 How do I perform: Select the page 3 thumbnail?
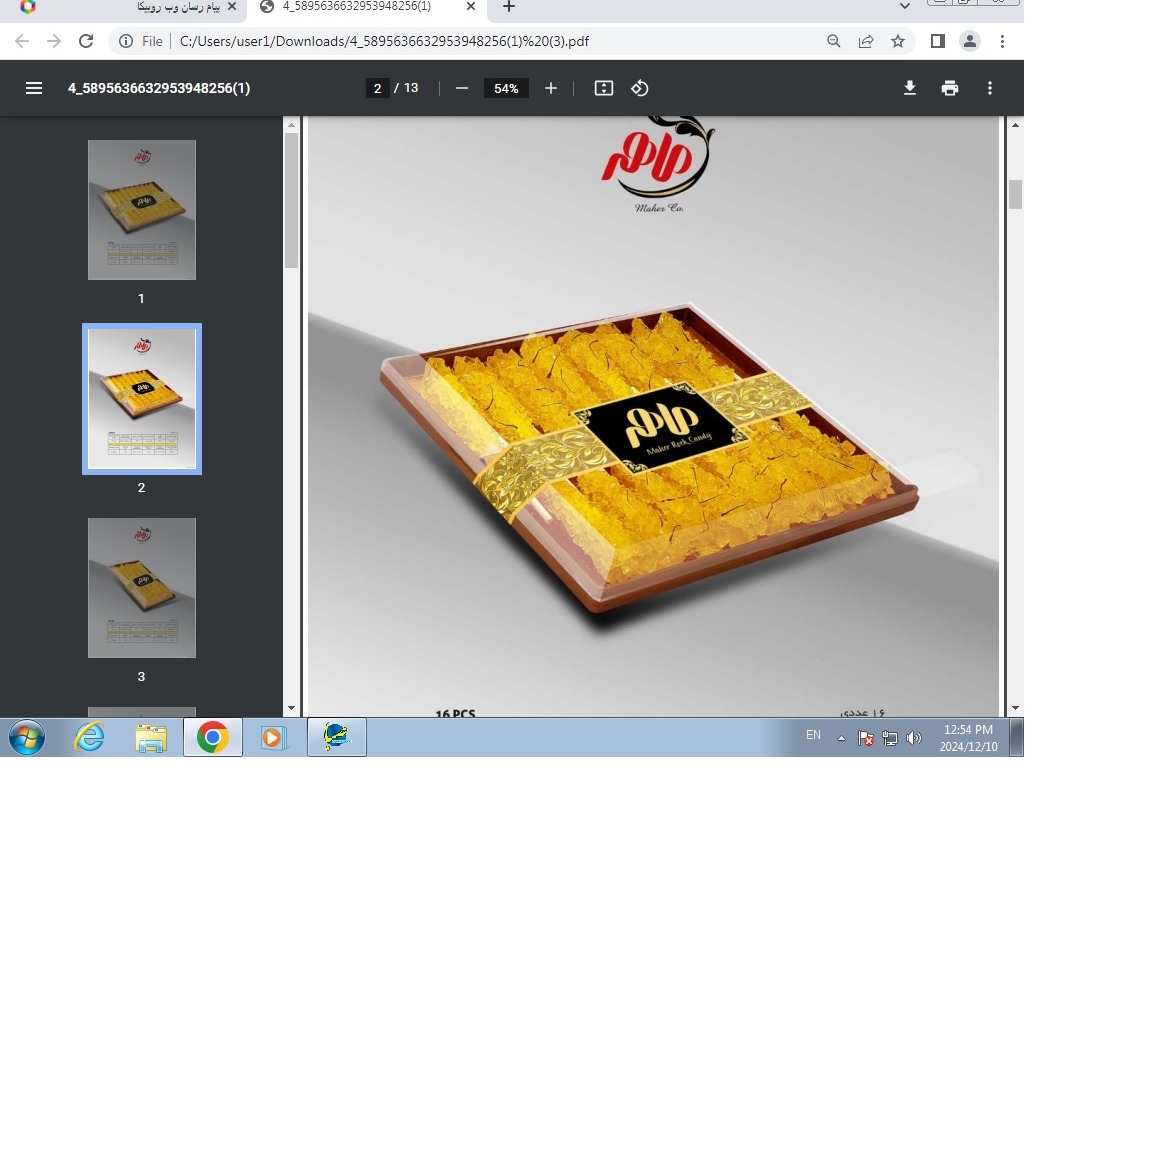point(142,588)
